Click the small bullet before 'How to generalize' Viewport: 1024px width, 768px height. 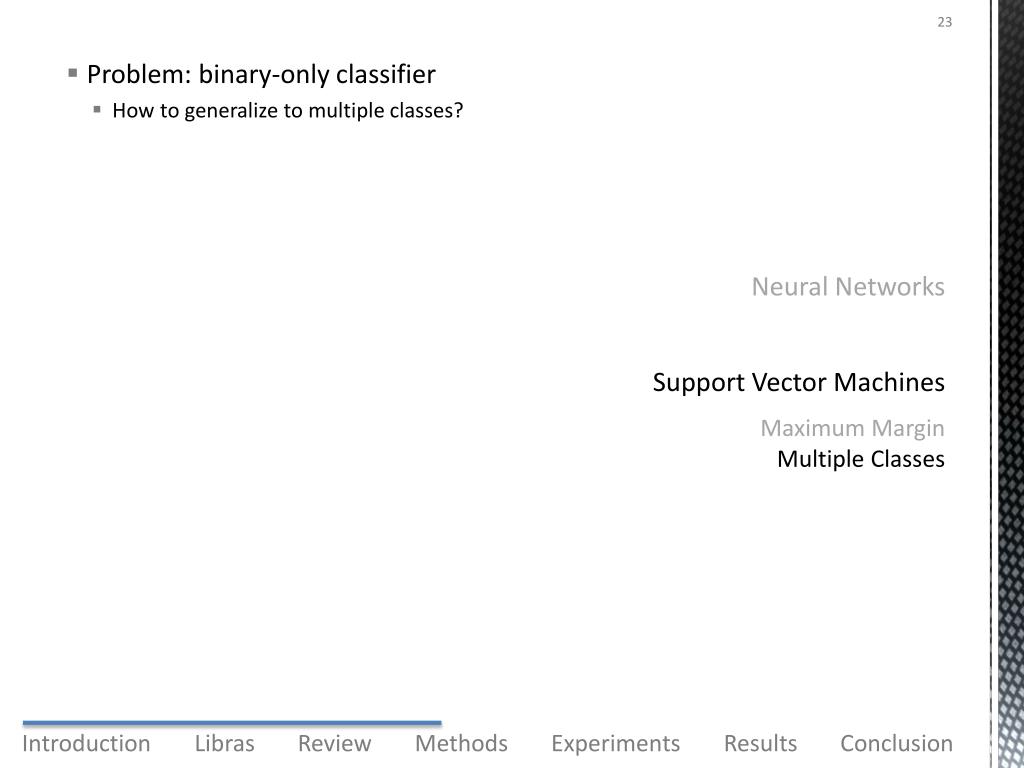98,110
